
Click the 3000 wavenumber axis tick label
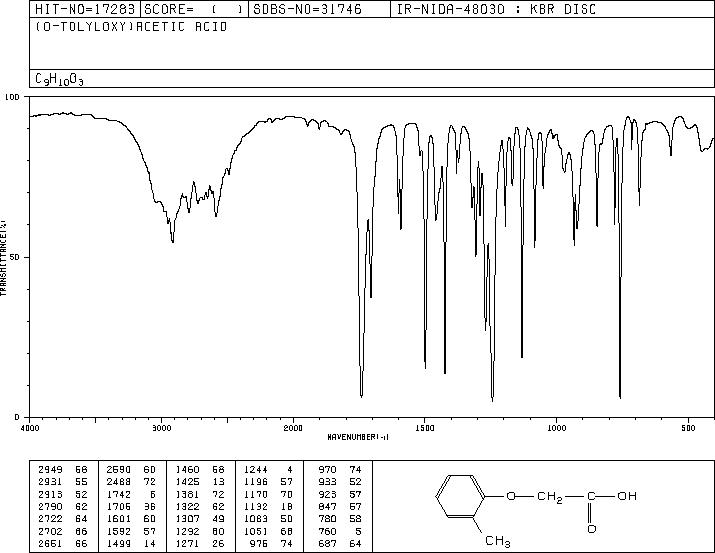pos(161,428)
